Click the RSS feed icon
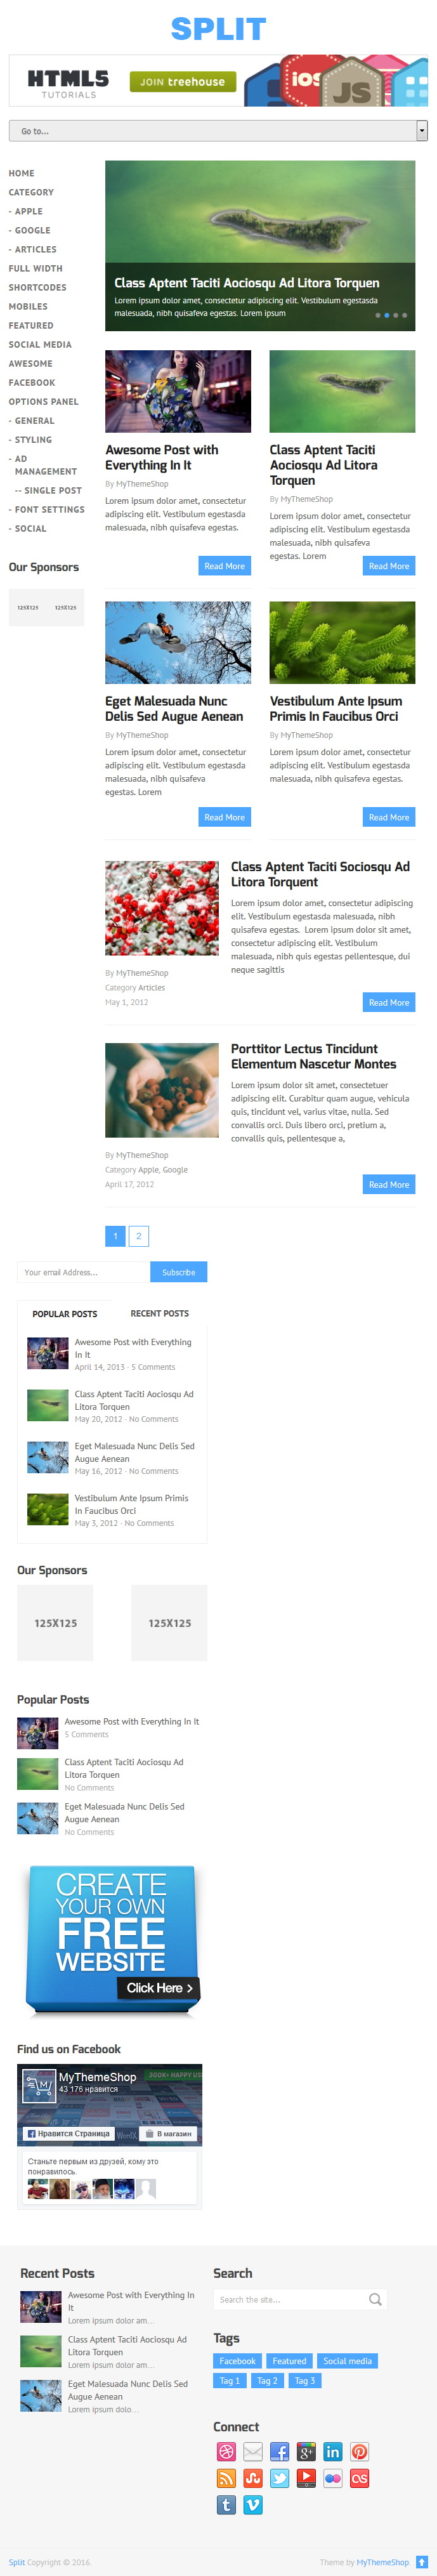Viewport: 437px width, 2576px height. tap(226, 2478)
